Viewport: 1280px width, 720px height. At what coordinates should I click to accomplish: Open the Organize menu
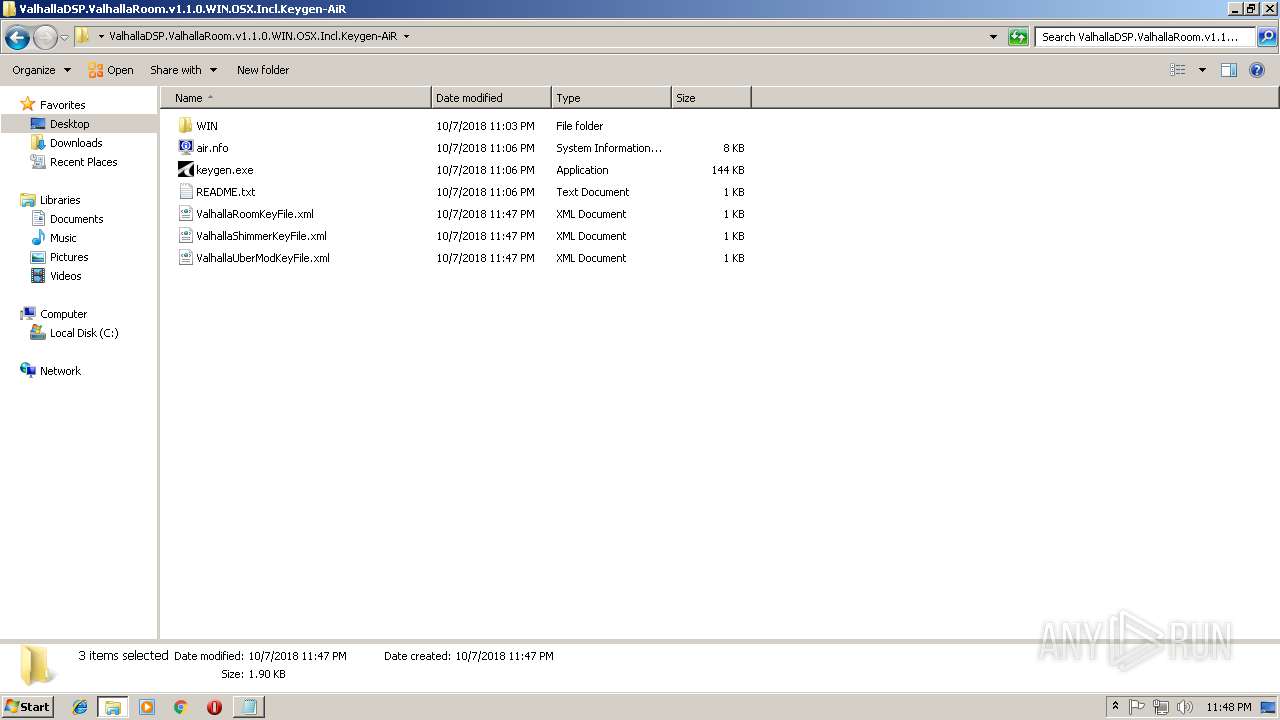pyautogui.click(x=41, y=70)
